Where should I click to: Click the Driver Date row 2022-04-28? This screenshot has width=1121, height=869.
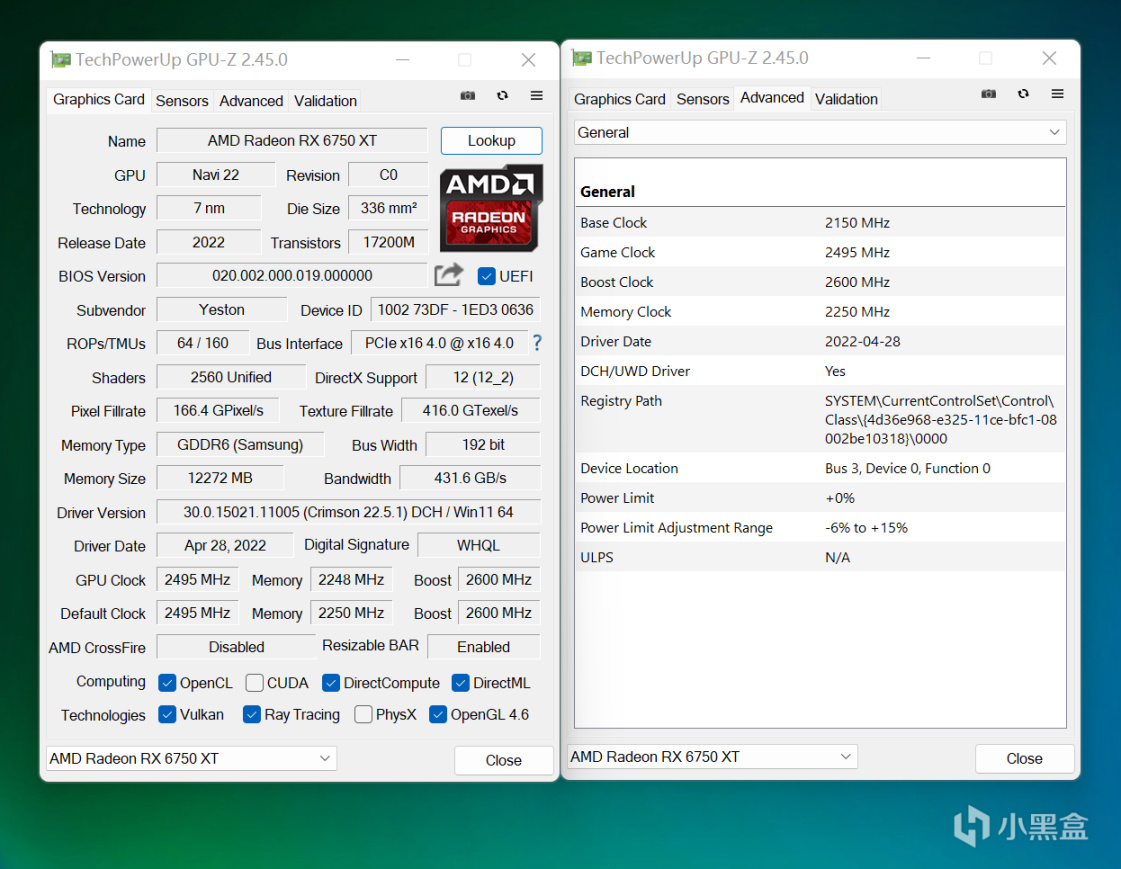pos(820,342)
